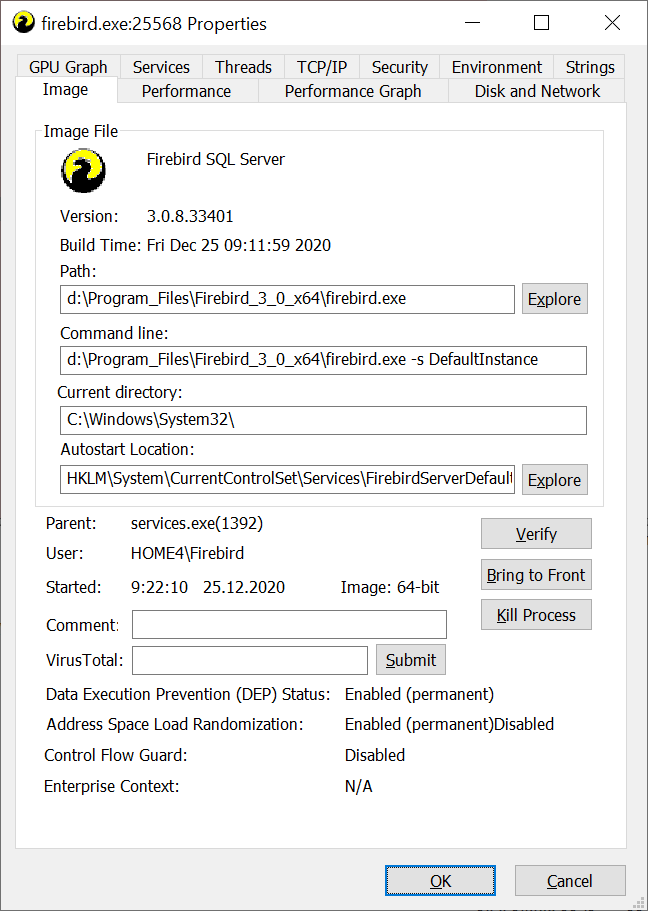Click into the Path text field
Image resolution: width=648 pixels, height=911 pixels.
287,299
